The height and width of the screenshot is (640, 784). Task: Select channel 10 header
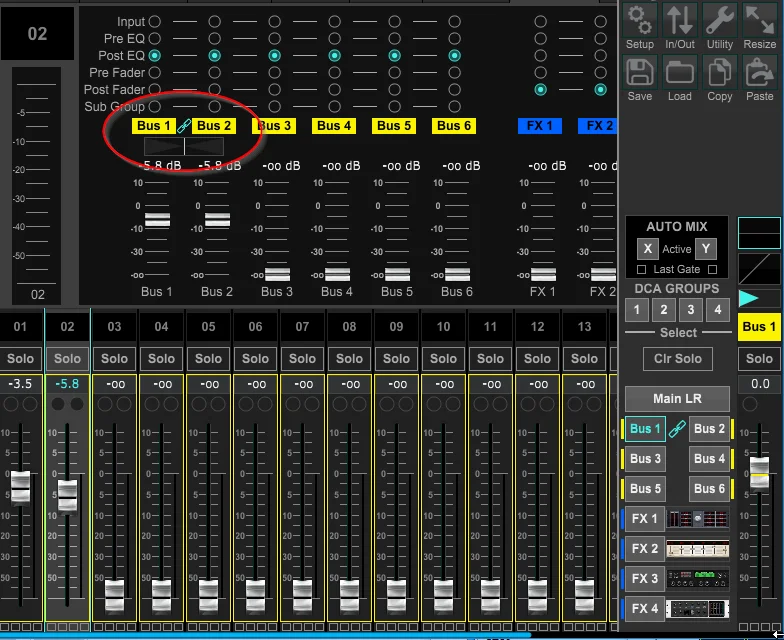(444, 327)
